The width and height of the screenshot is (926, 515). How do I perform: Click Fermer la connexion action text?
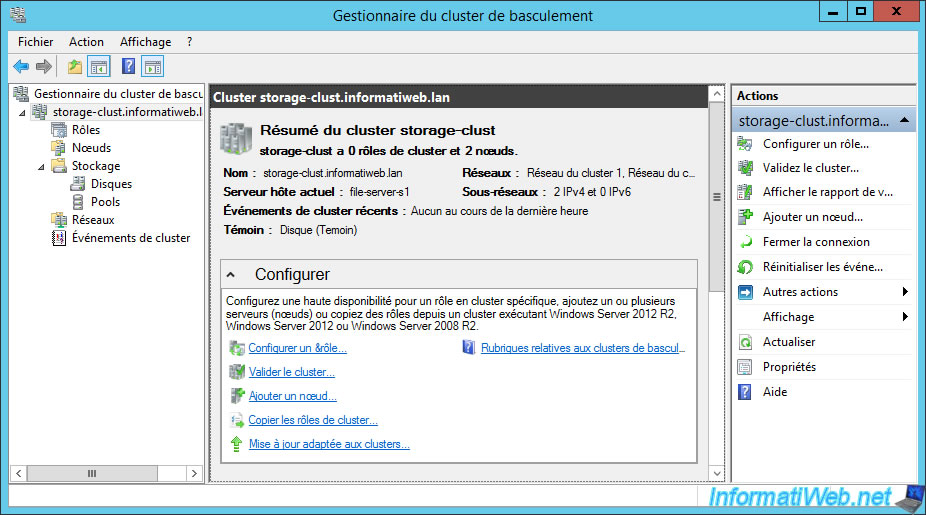pos(816,242)
